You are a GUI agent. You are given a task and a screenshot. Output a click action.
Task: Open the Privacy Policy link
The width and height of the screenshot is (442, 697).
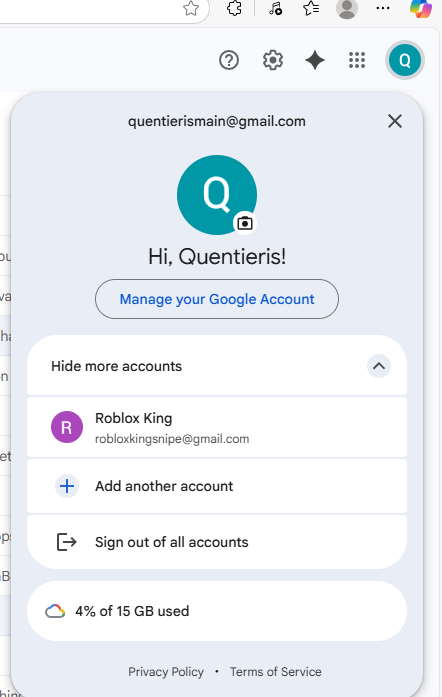[x=166, y=672]
